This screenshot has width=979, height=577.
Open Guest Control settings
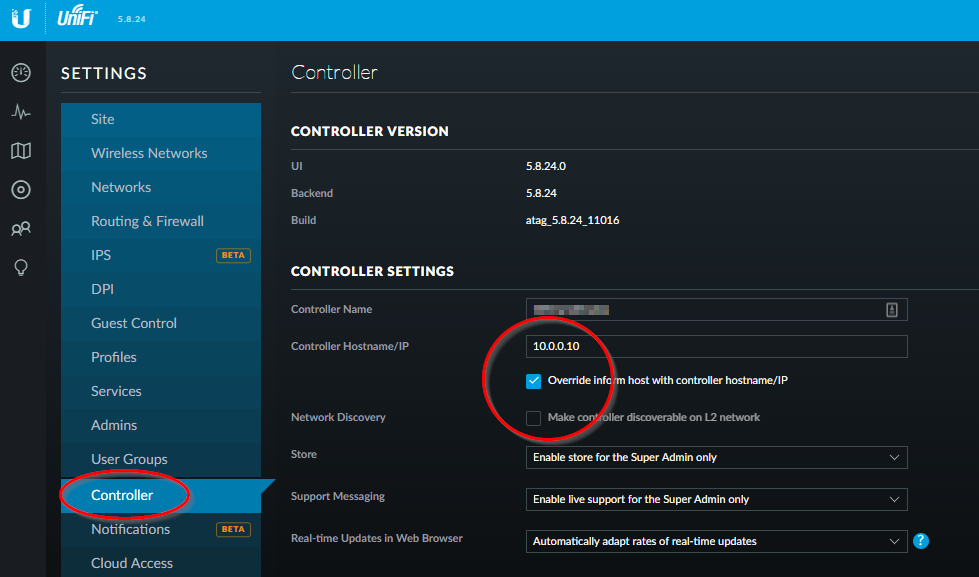pyautogui.click(x=160, y=323)
